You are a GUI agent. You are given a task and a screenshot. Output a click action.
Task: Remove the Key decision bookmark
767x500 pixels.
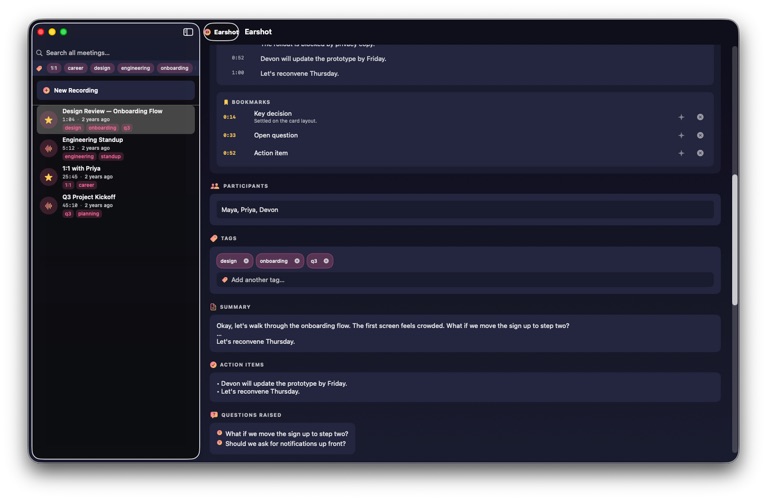pos(700,117)
